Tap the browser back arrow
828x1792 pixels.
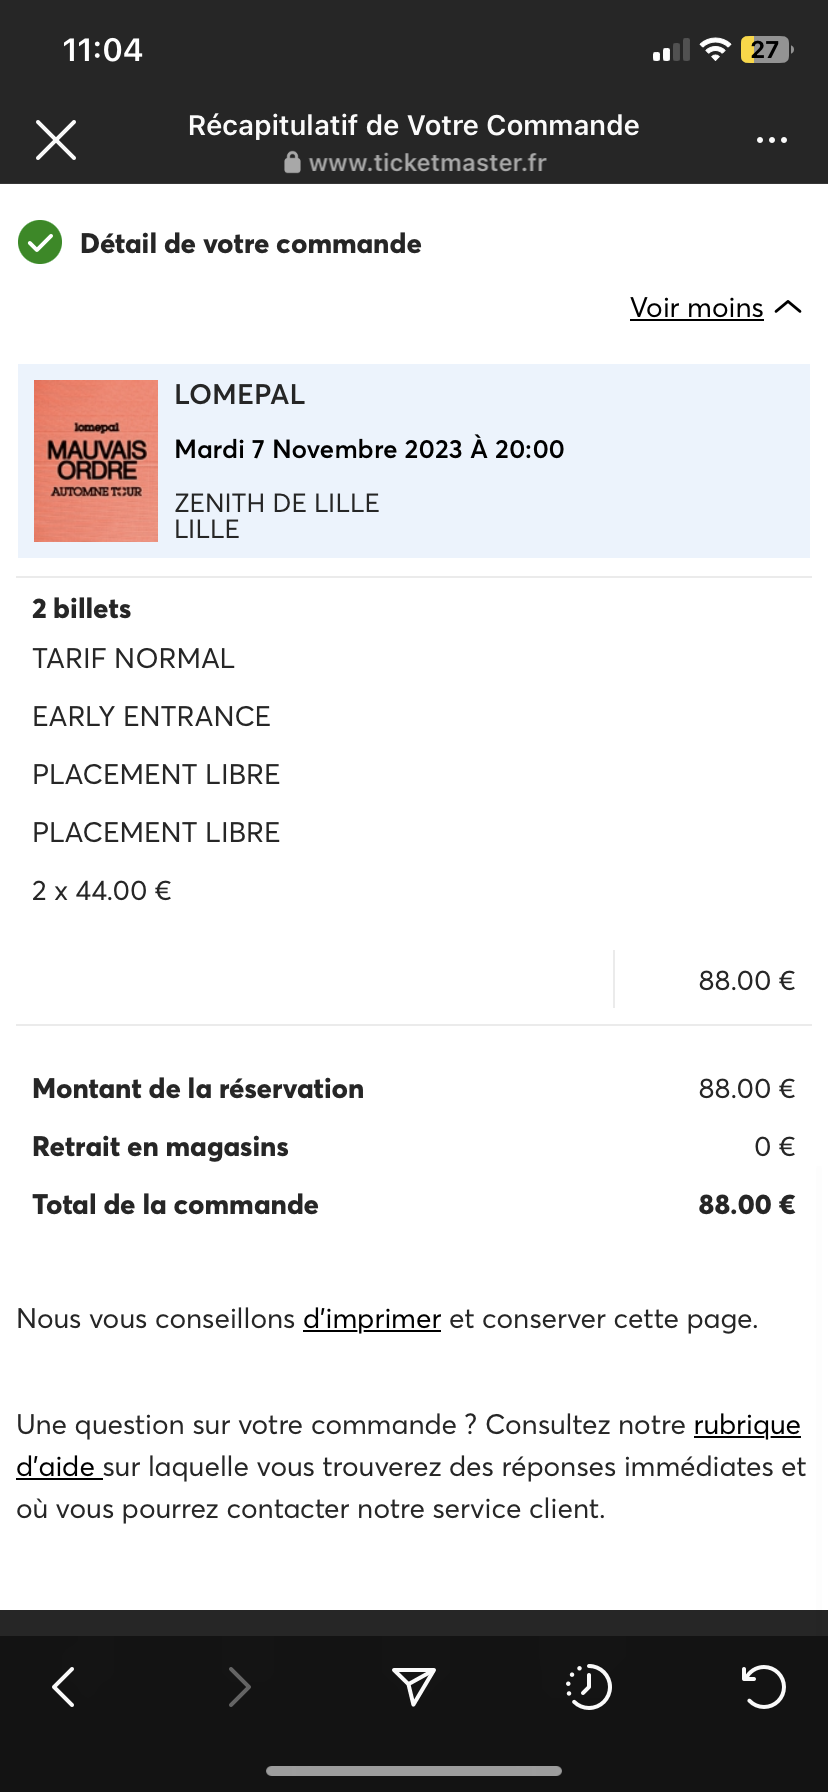(64, 1687)
